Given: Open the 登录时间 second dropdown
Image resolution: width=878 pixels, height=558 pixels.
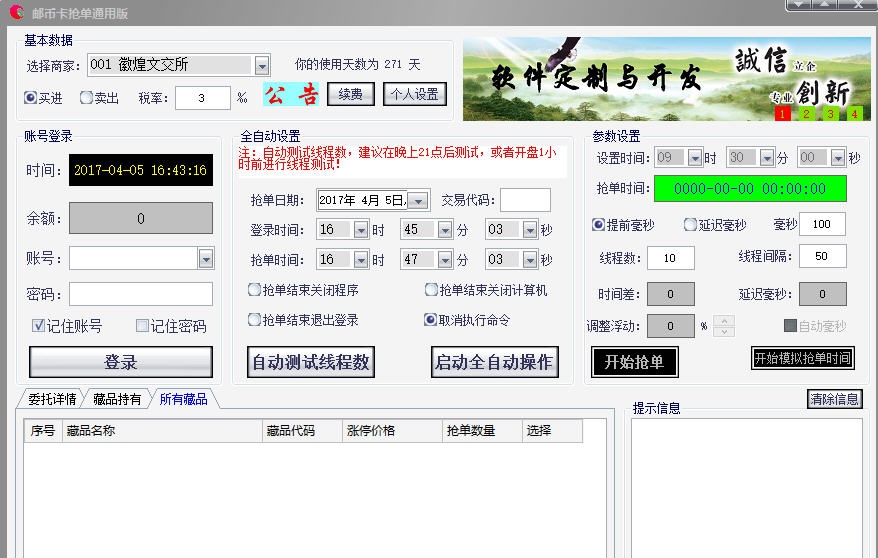Looking at the screenshot, I should (530, 229).
